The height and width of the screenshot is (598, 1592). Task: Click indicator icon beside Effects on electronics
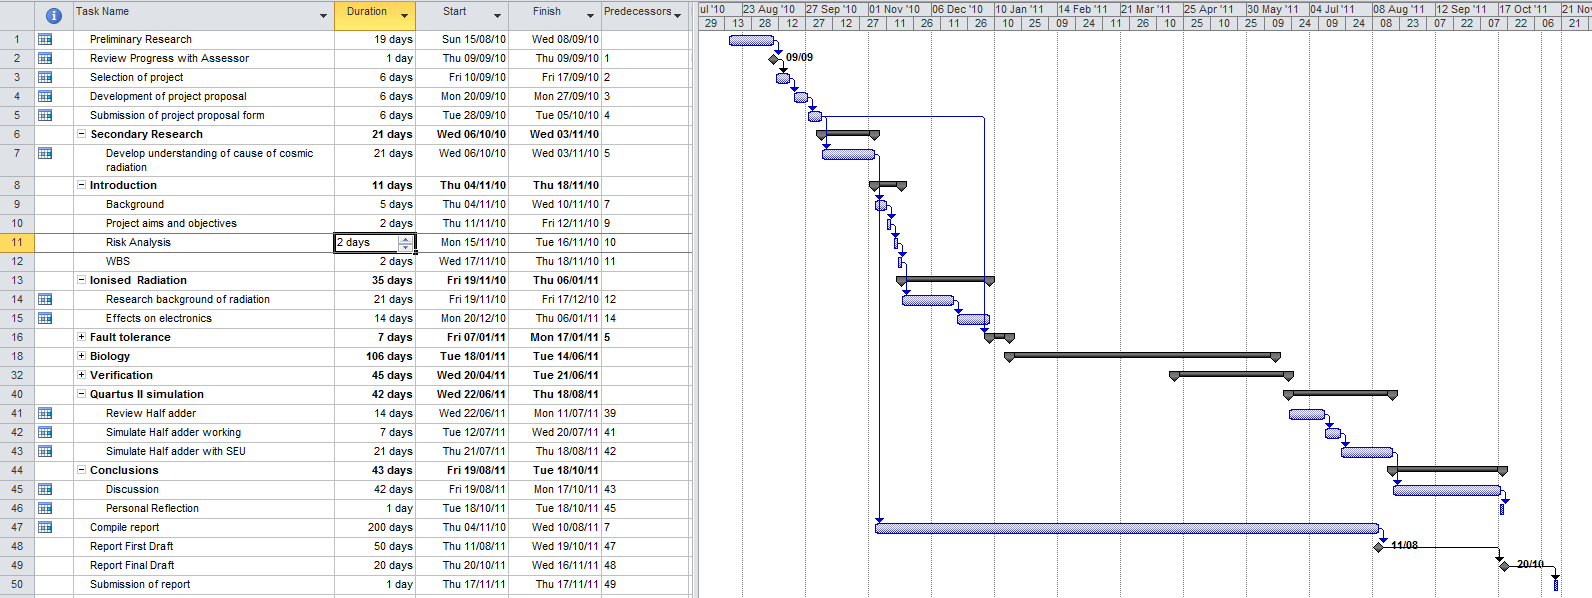click(x=45, y=319)
